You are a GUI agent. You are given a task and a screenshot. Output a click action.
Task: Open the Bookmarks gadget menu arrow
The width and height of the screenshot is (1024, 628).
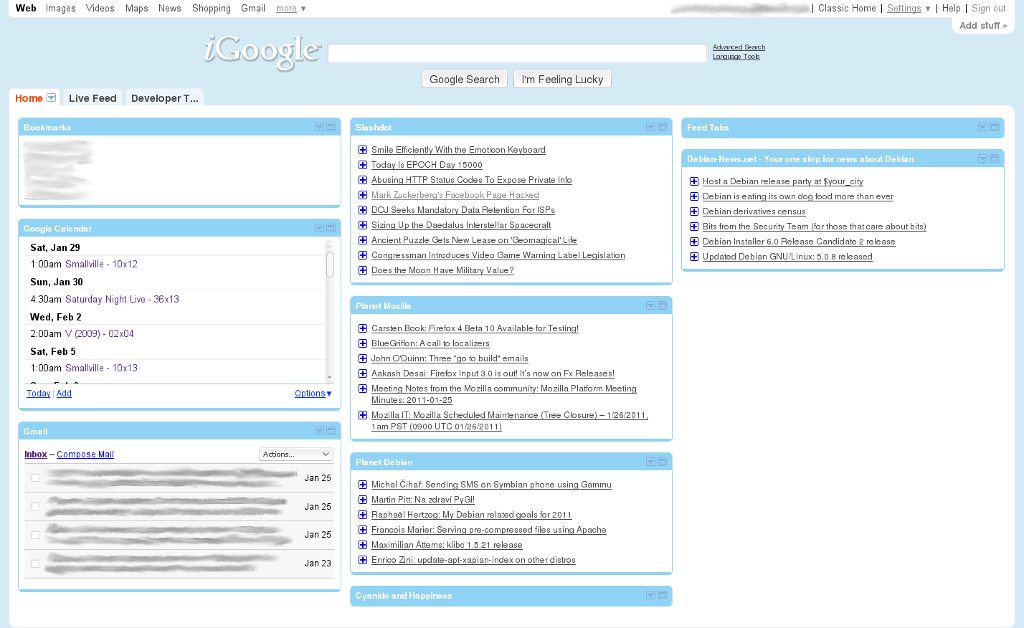coord(319,127)
